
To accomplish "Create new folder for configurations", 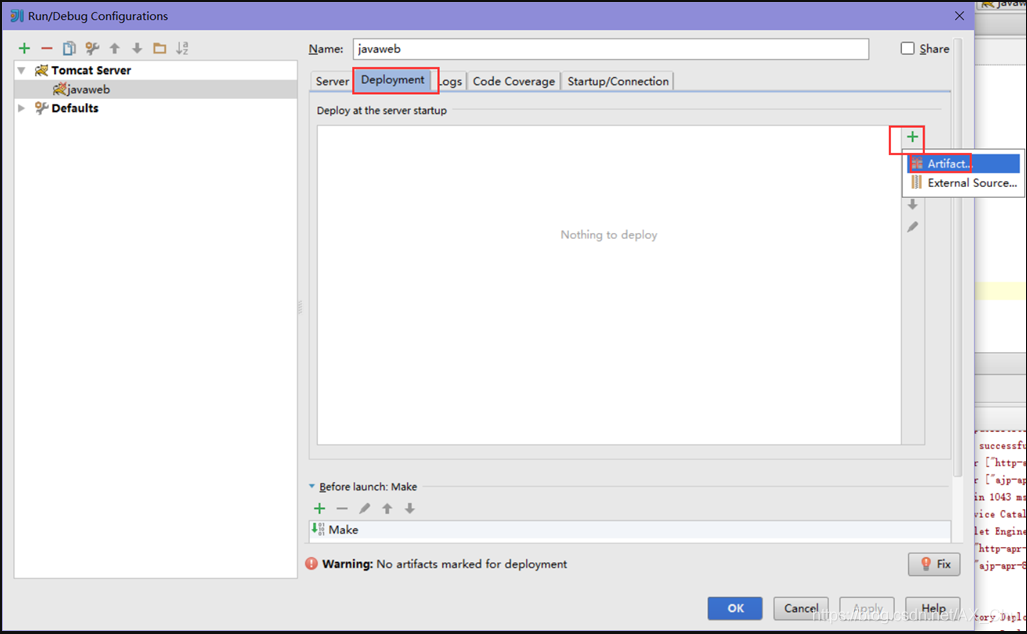I will 159,48.
